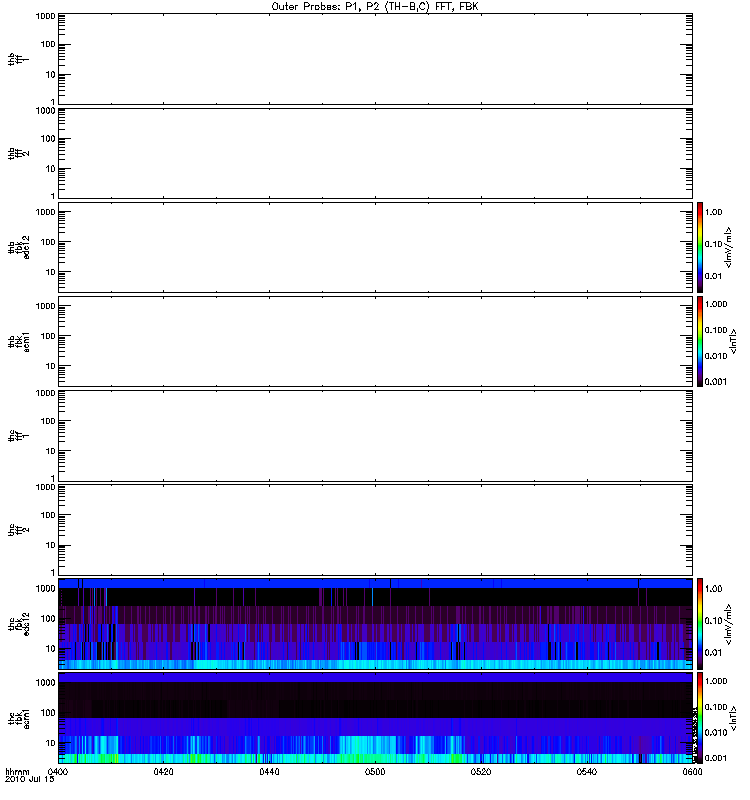750x800 pixels.
Task: Click the '2010 Jul 15' date label
Action: 30,779
